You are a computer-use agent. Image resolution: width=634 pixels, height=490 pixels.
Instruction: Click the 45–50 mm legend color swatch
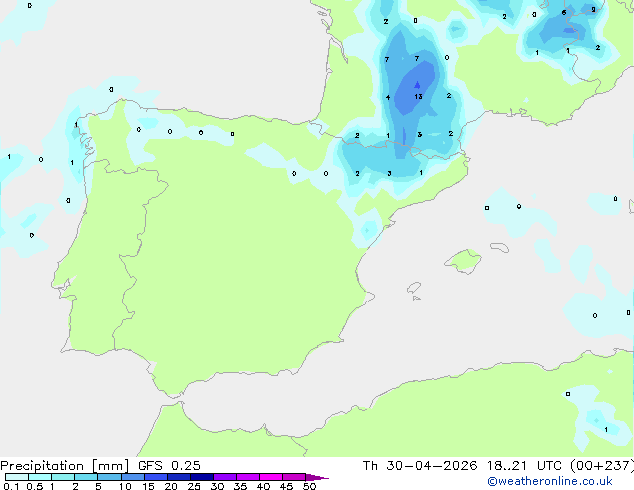tap(294, 477)
